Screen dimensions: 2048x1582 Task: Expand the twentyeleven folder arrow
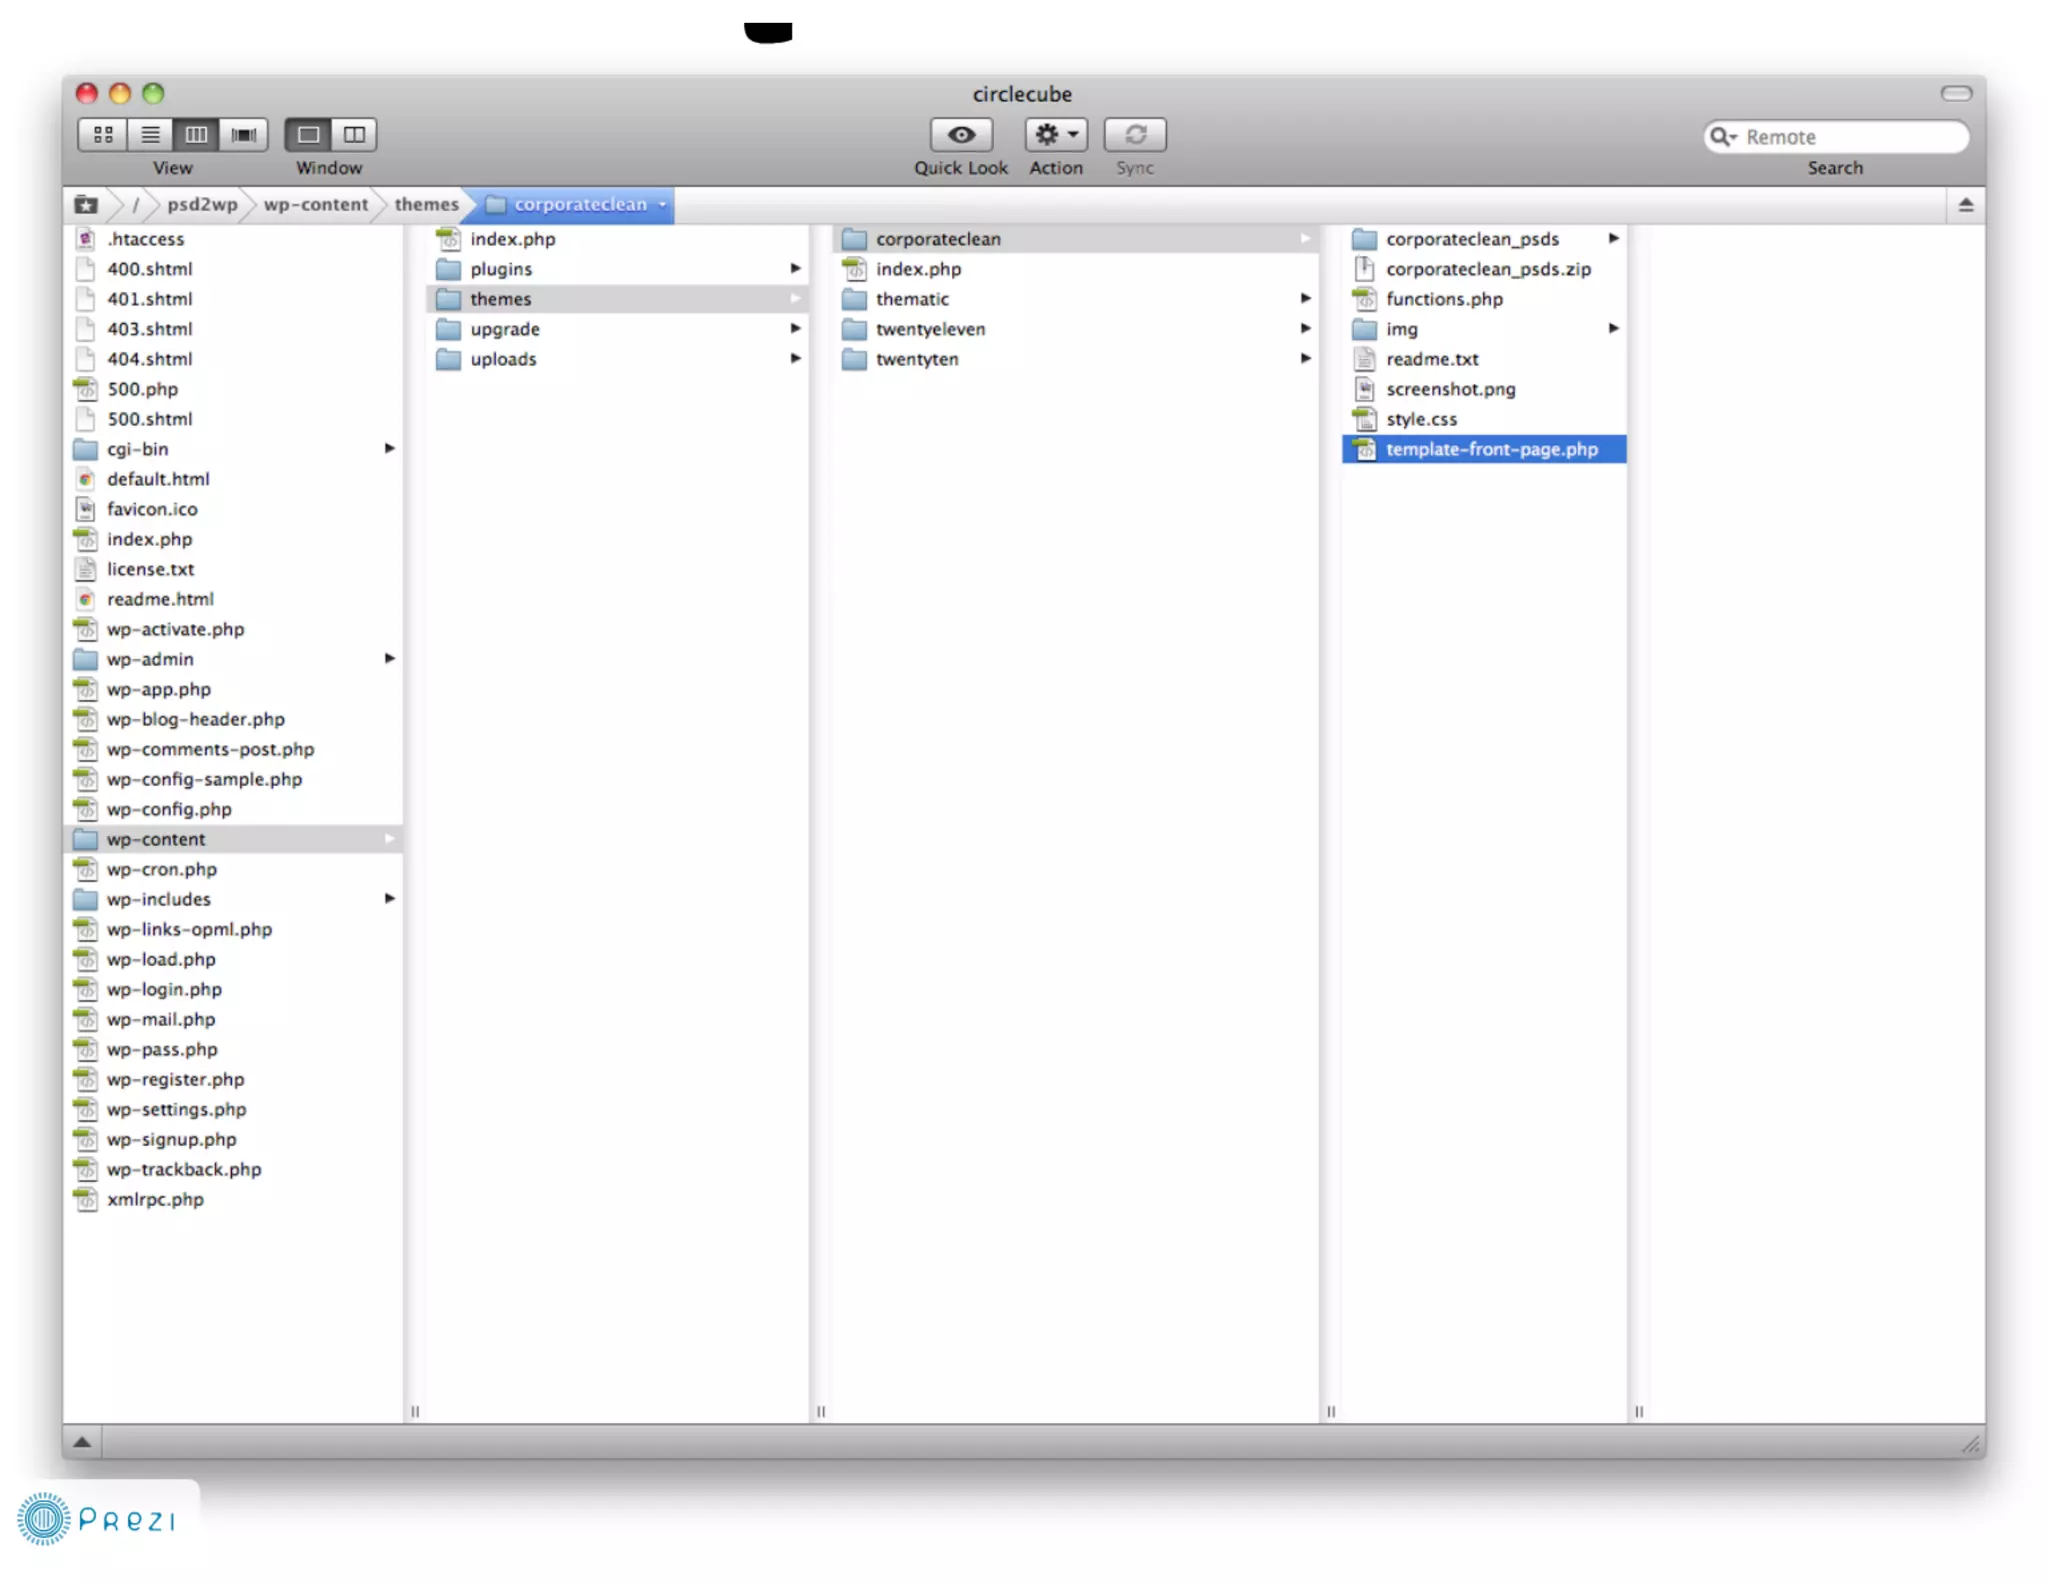tap(1305, 329)
